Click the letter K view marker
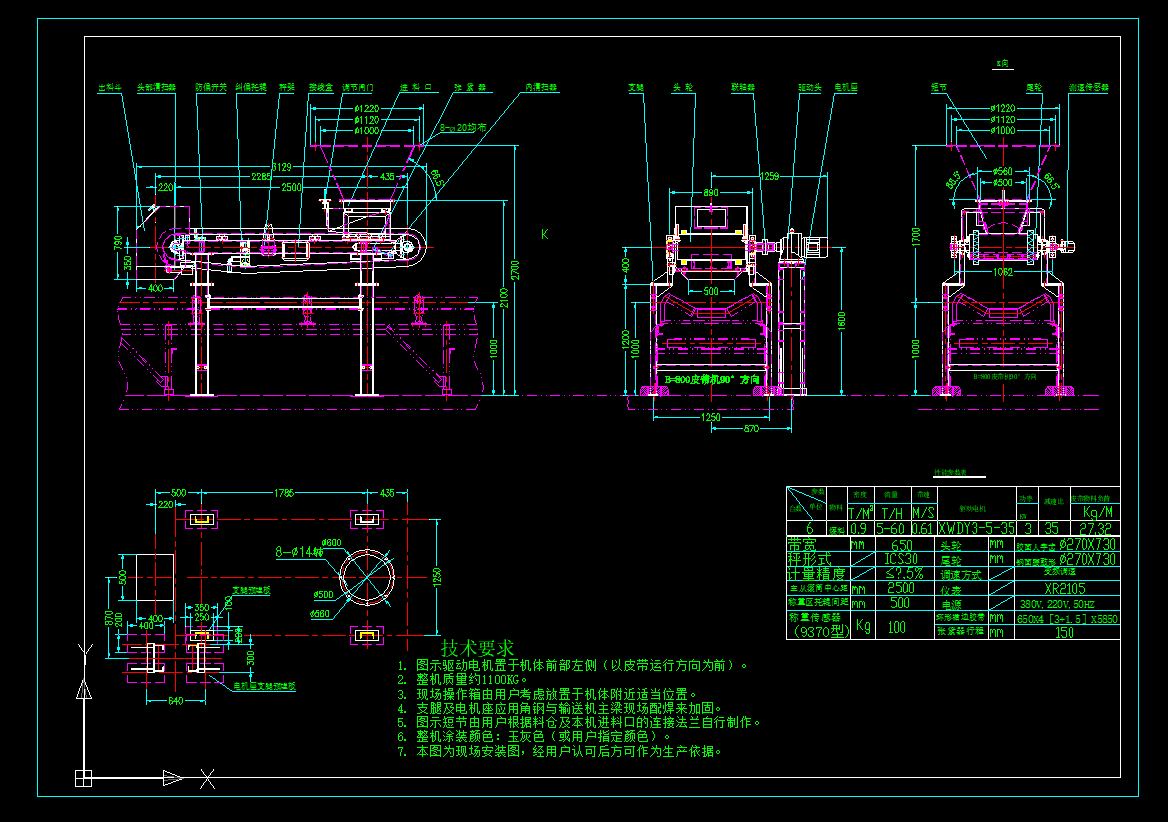This screenshot has width=1168, height=822. pyautogui.click(x=545, y=235)
